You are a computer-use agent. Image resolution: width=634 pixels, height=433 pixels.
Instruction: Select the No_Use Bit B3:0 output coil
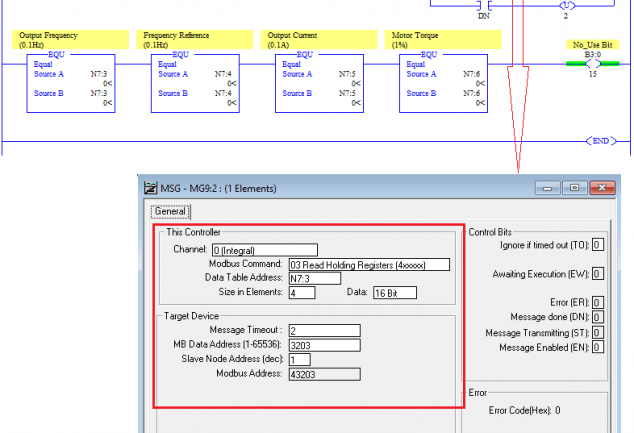click(593, 63)
